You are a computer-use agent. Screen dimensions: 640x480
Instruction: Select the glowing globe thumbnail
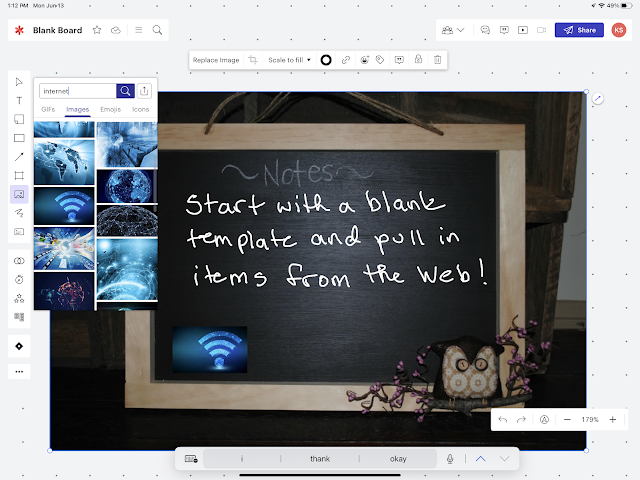point(127,186)
